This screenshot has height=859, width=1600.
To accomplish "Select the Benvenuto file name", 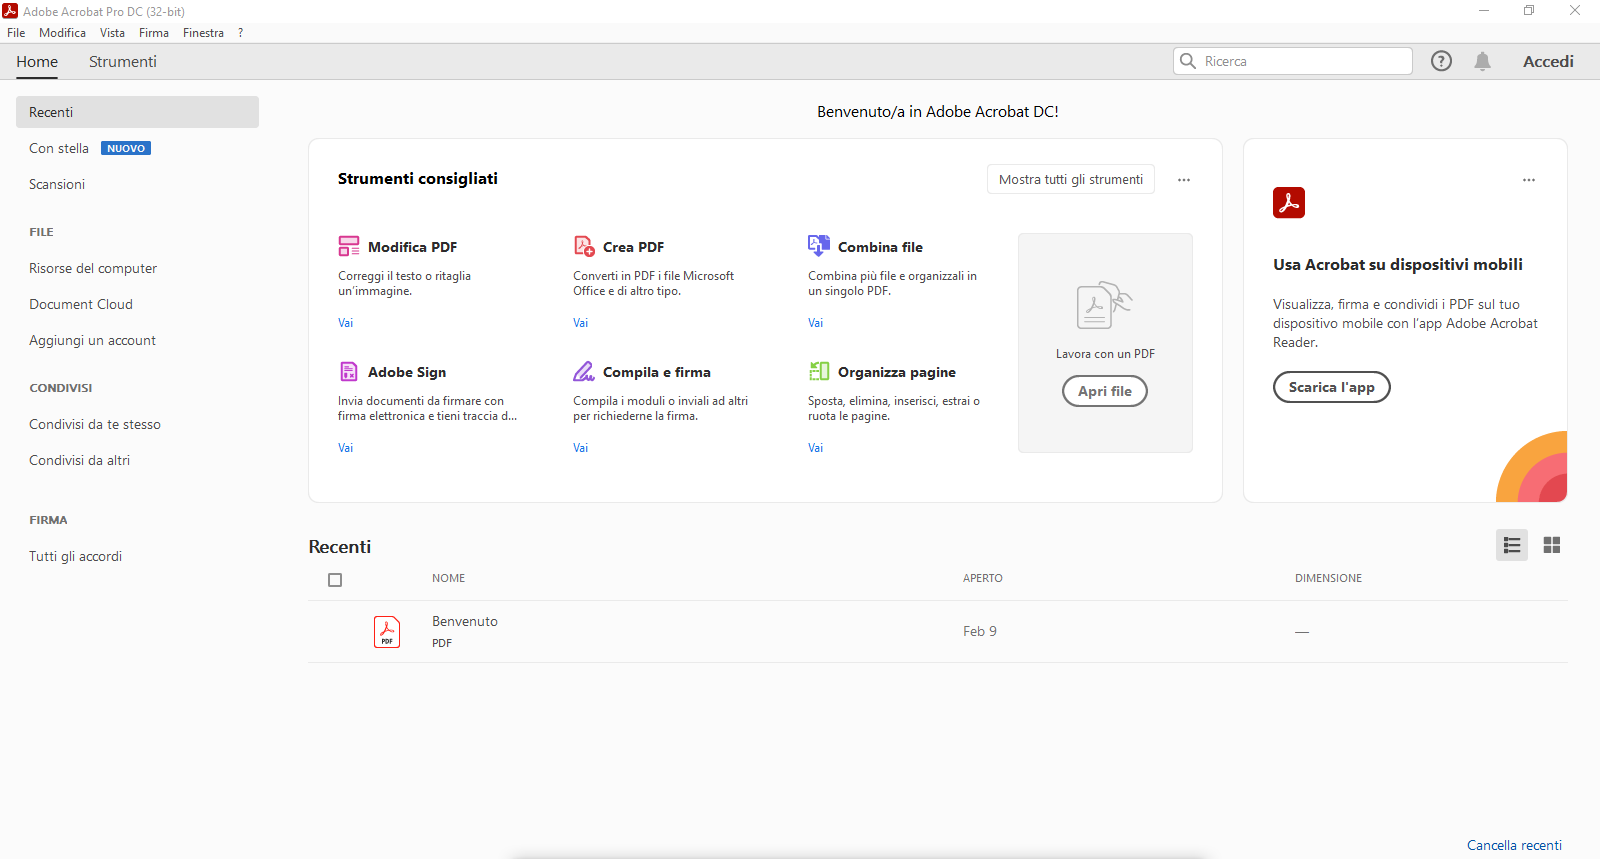I will pos(465,621).
